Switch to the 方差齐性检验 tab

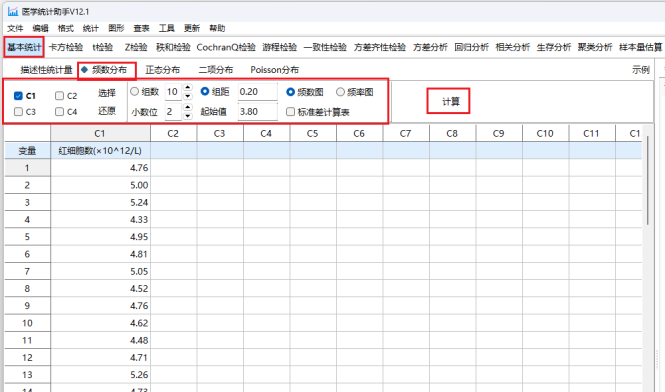pos(380,47)
